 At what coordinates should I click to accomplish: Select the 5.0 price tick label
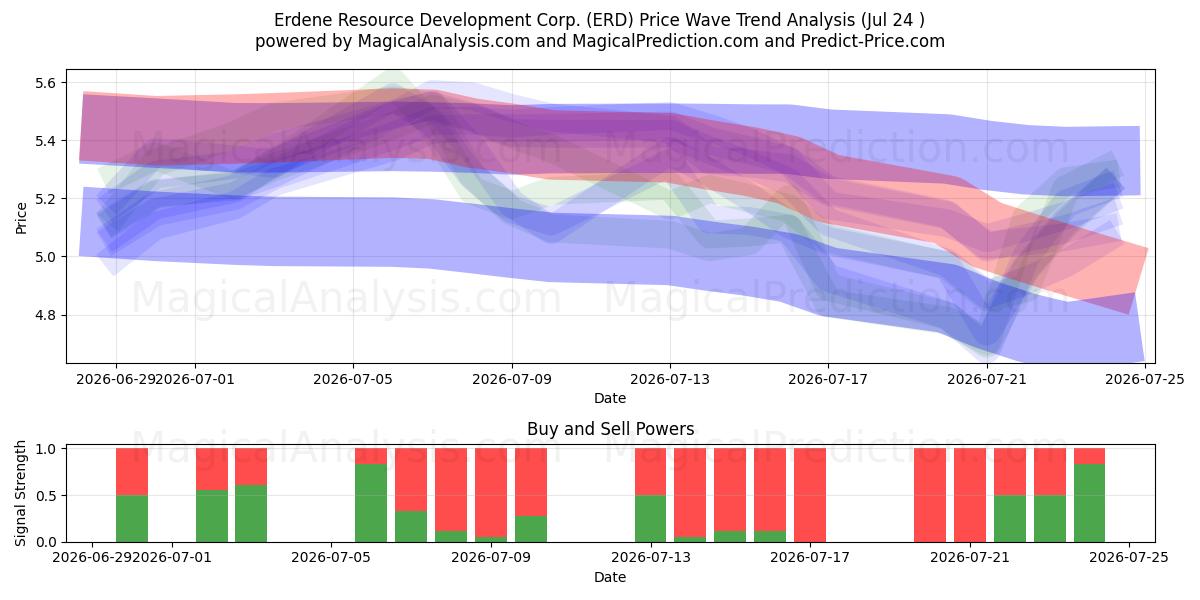48,257
